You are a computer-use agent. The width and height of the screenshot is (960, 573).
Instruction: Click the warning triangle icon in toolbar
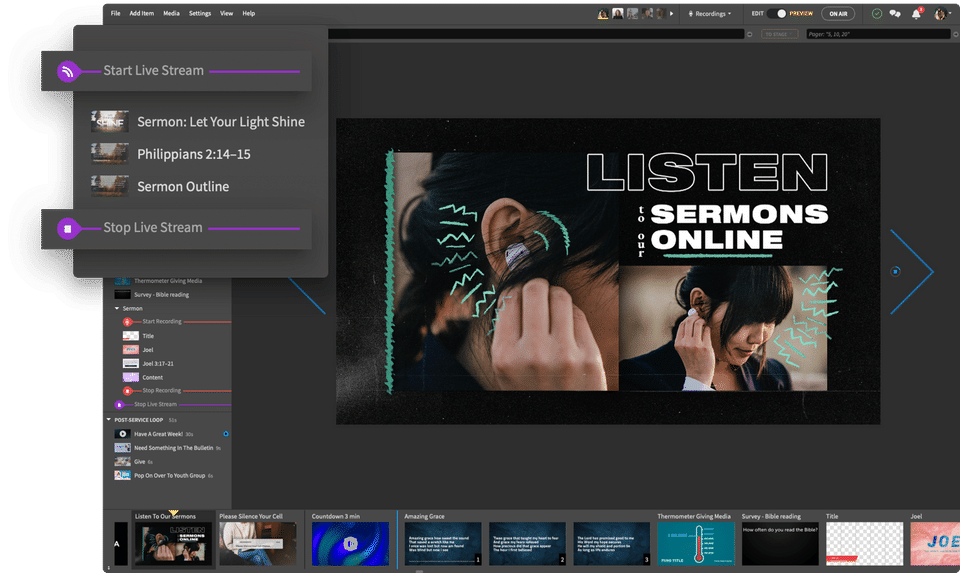coord(602,14)
